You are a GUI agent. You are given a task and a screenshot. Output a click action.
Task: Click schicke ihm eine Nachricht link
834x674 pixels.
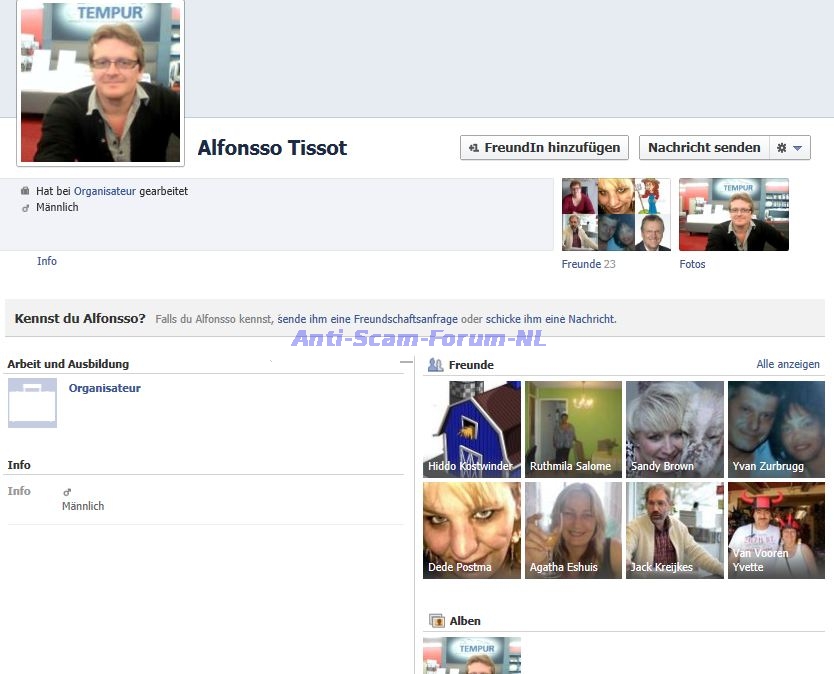pos(550,319)
